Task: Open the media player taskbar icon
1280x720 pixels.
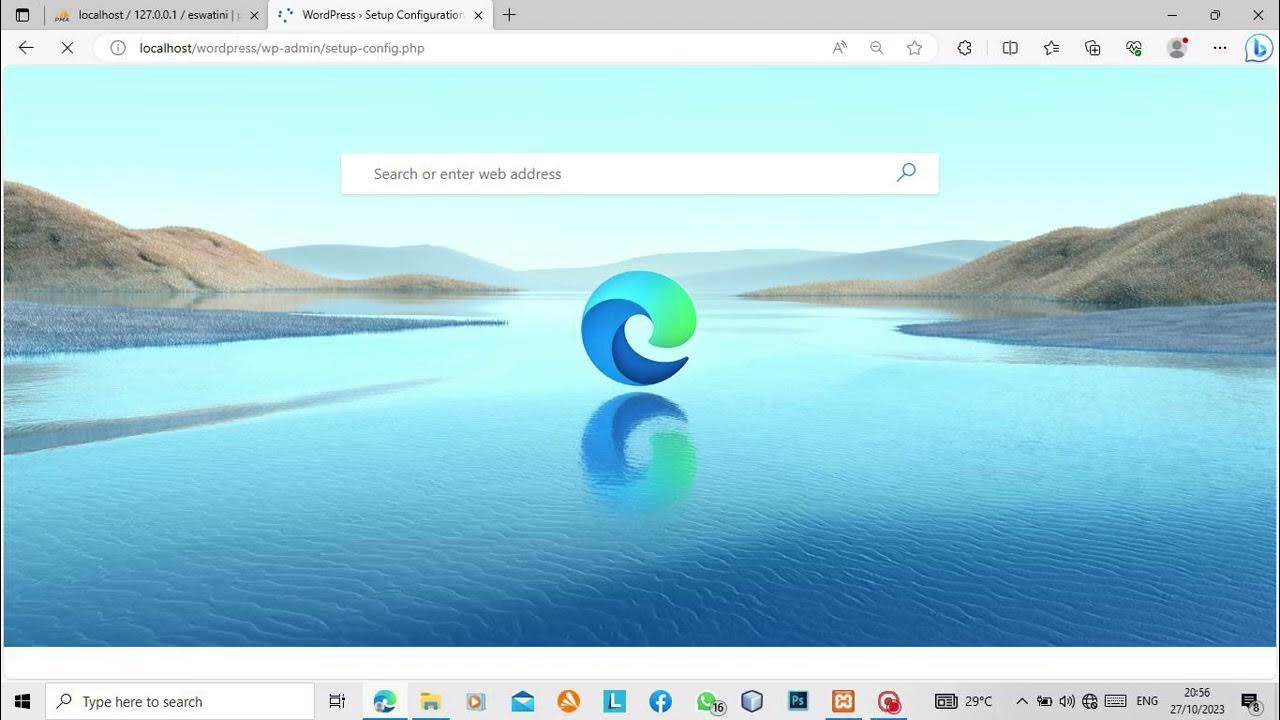Action: point(476,702)
